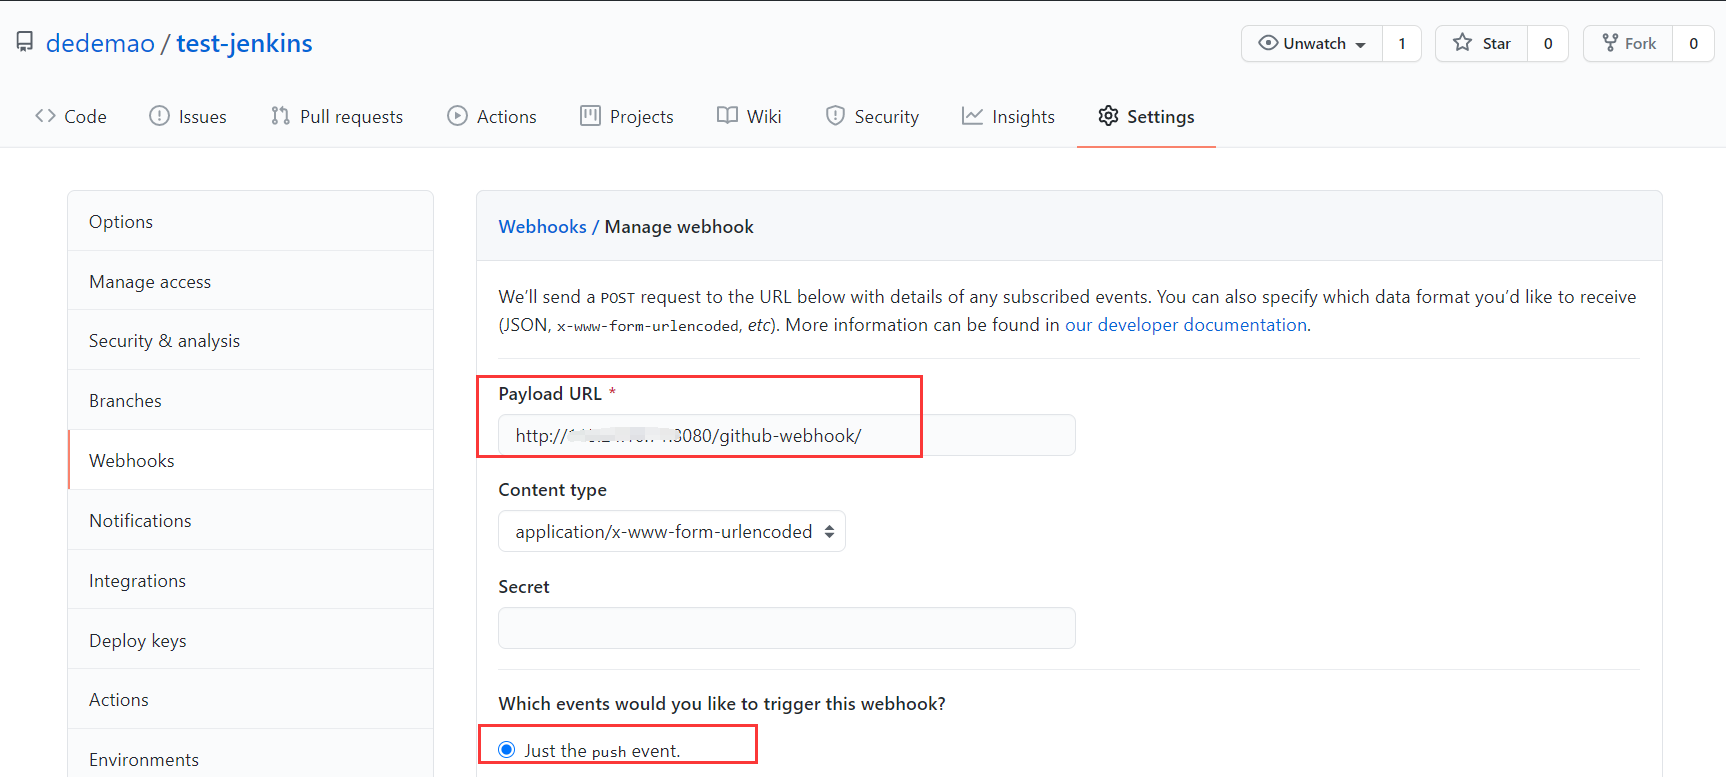This screenshot has height=777, width=1726.
Task: Click the Settings gear icon
Action: click(x=1108, y=116)
